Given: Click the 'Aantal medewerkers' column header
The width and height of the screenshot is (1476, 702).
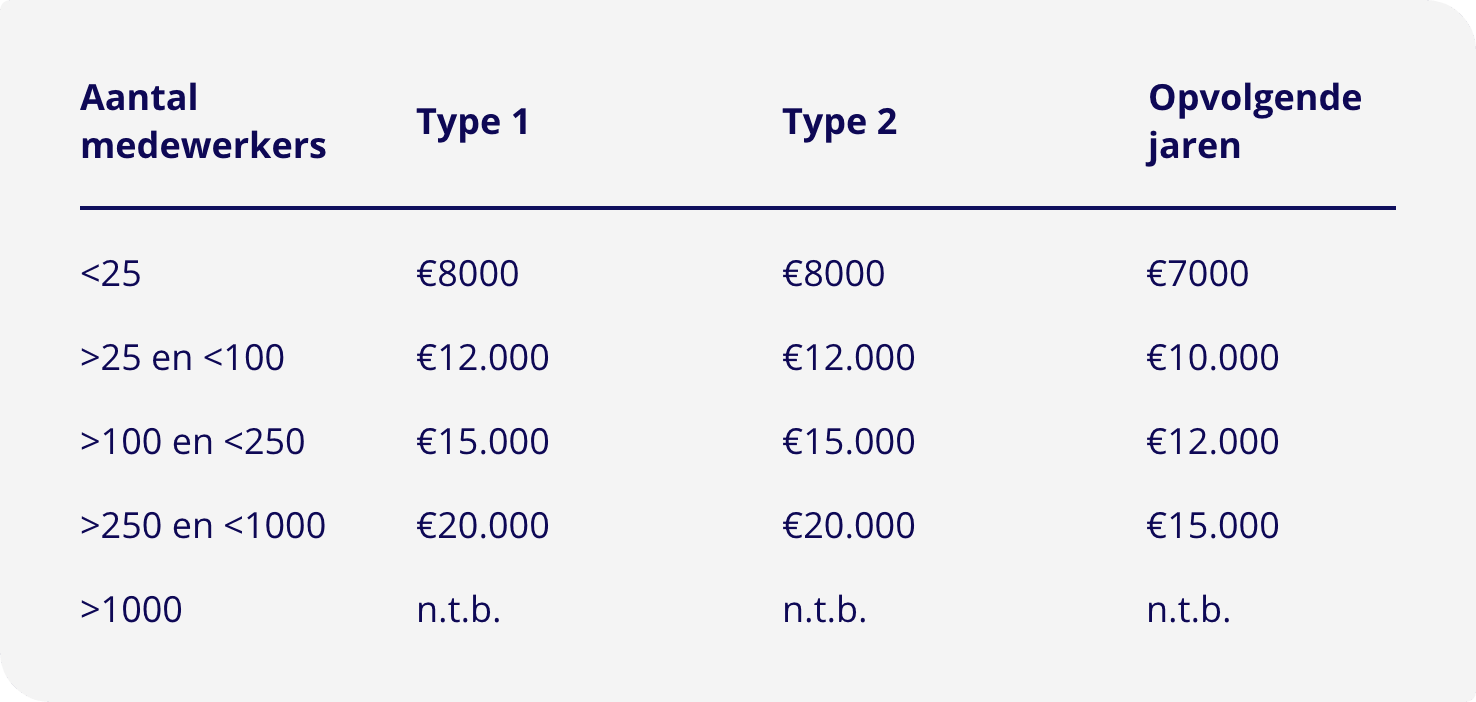Looking at the screenshot, I should tap(203, 122).
